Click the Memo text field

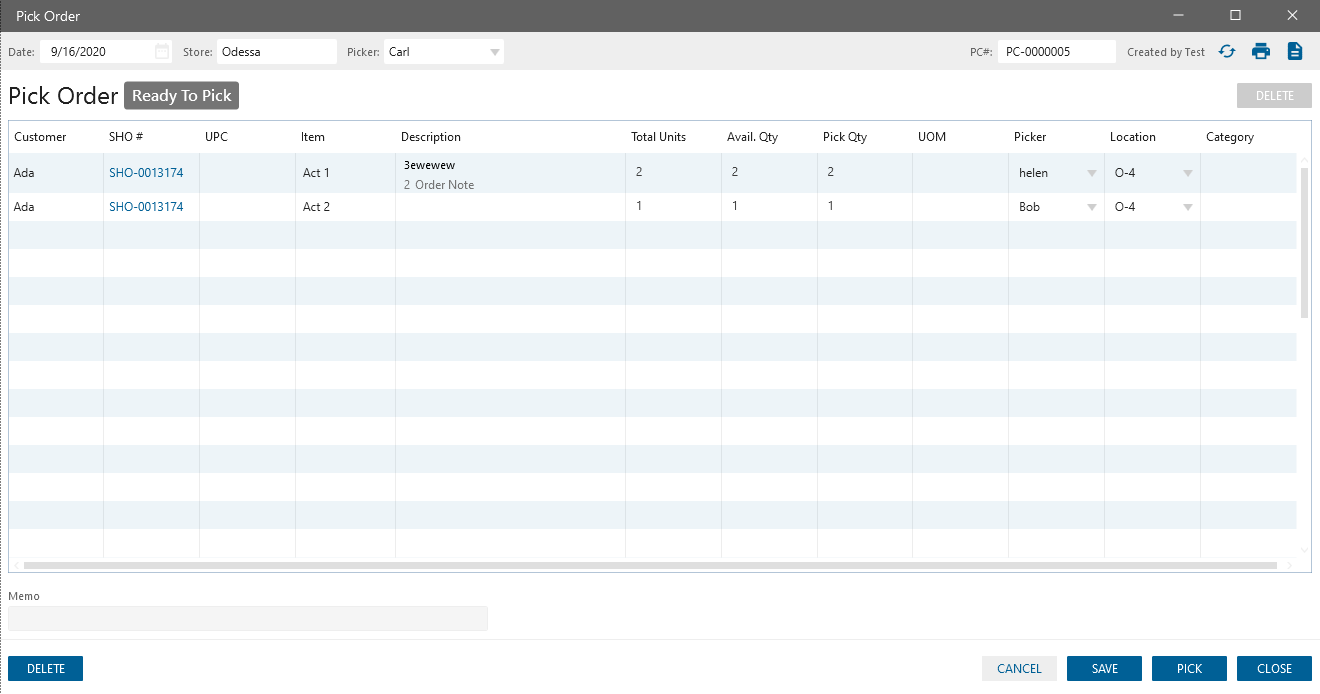(x=248, y=618)
